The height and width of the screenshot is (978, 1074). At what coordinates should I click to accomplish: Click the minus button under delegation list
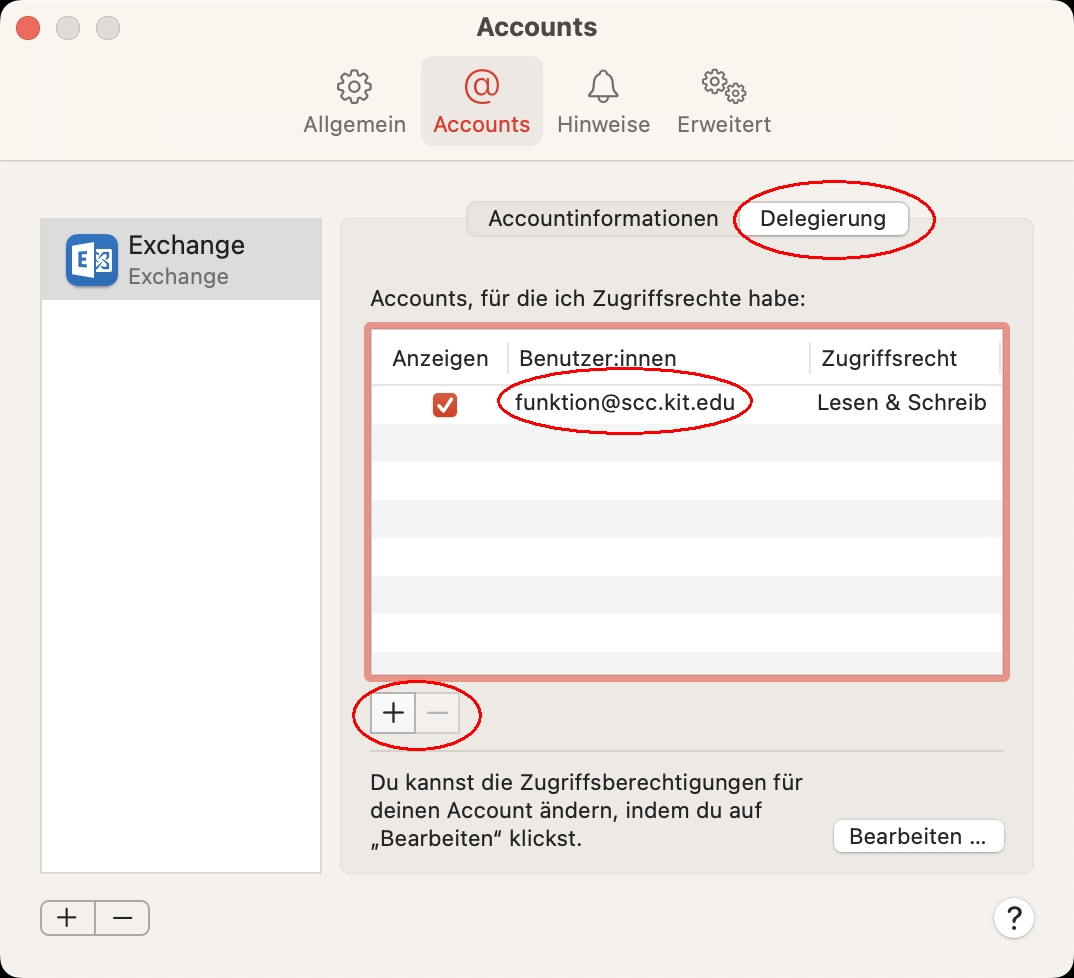pyautogui.click(x=437, y=713)
